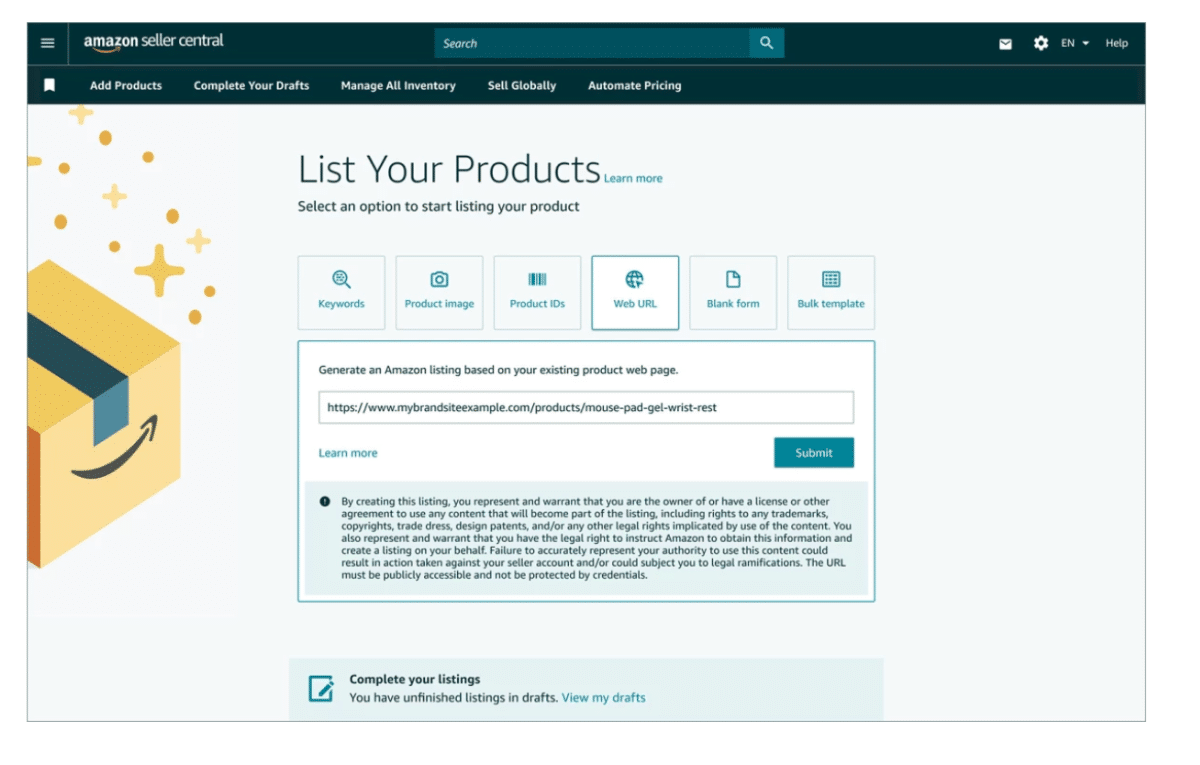Screen dimensions: 1200x765
Task: Select the Web URL tab
Action: pyautogui.click(x=635, y=292)
